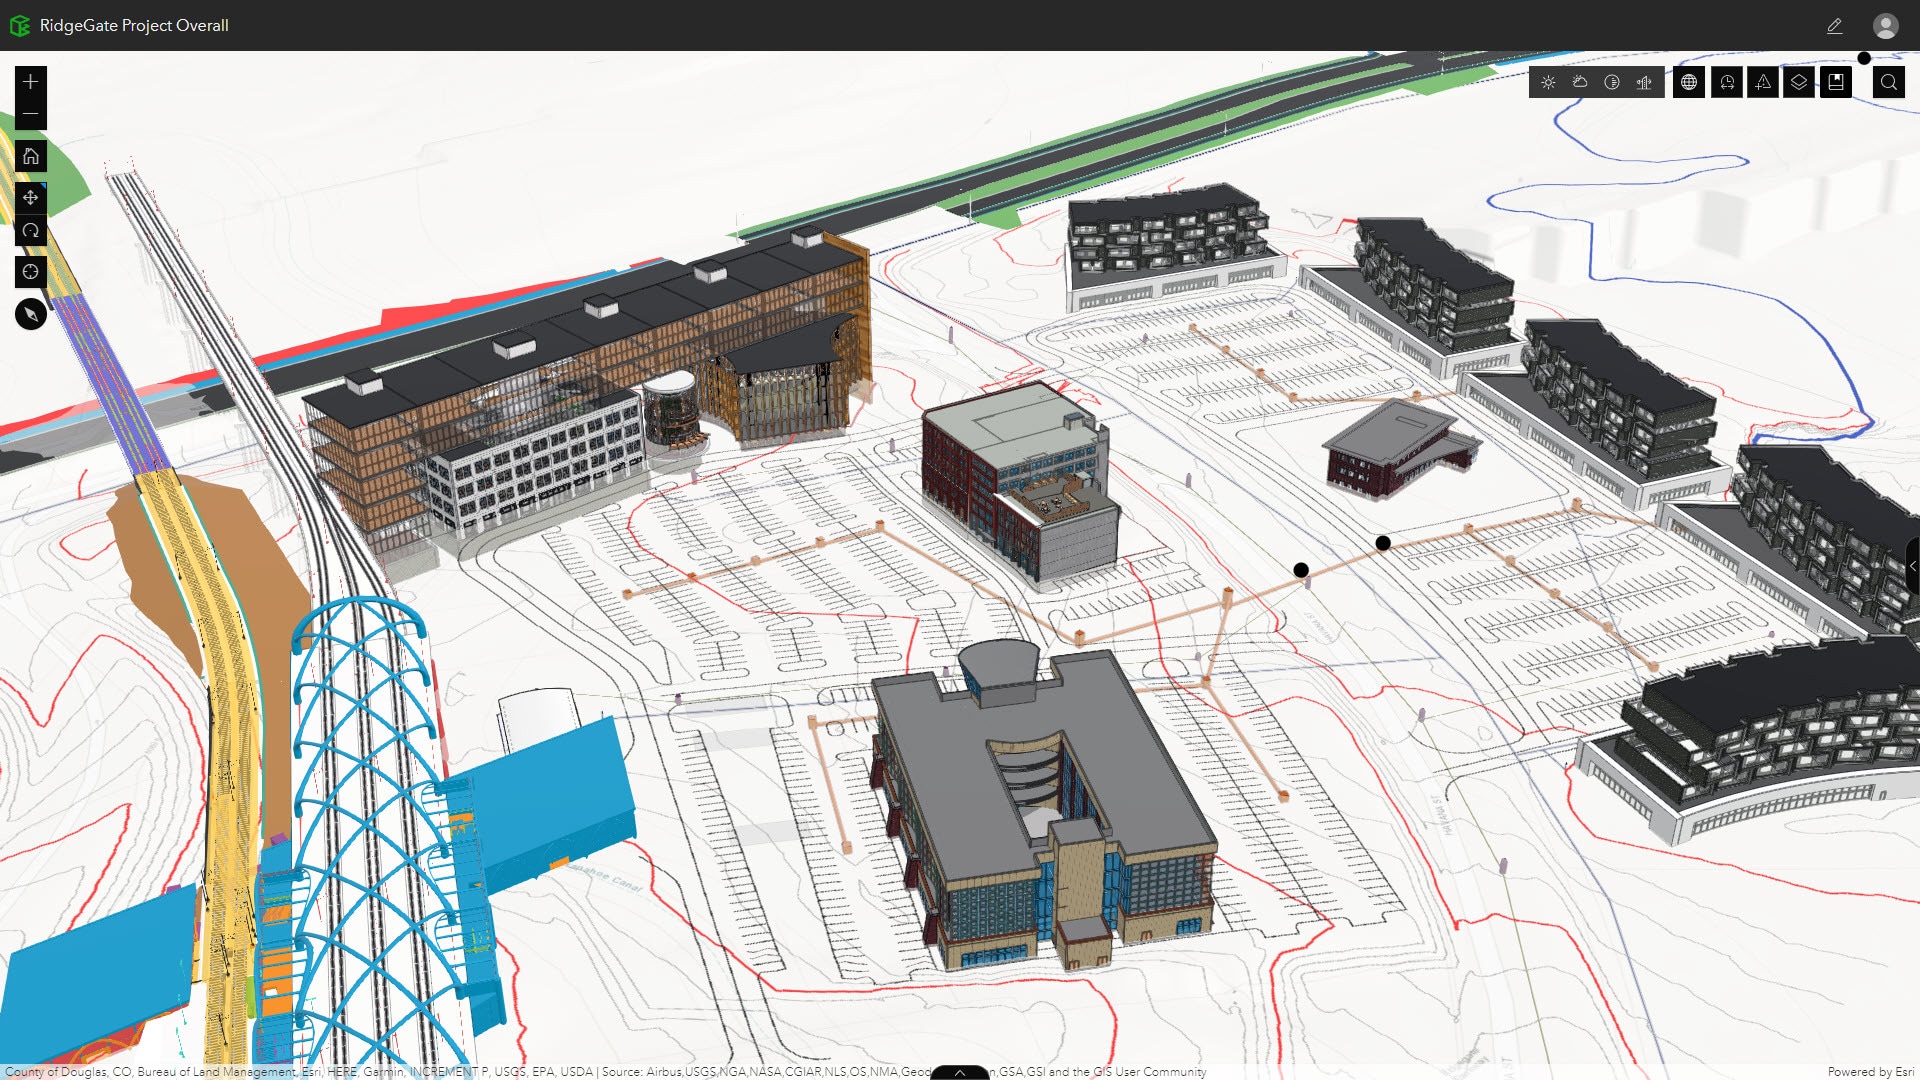Reset the compass orientation to north
Viewport: 1920px width, 1080px height.
[30, 314]
